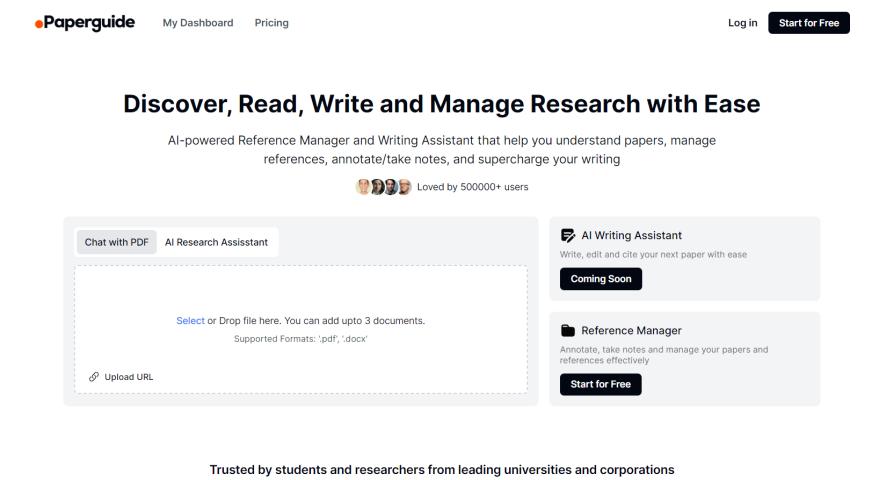This screenshot has height=480, width=878.
Task: Click the Loved by 500000+ users text
Action: tap(472, 187)
